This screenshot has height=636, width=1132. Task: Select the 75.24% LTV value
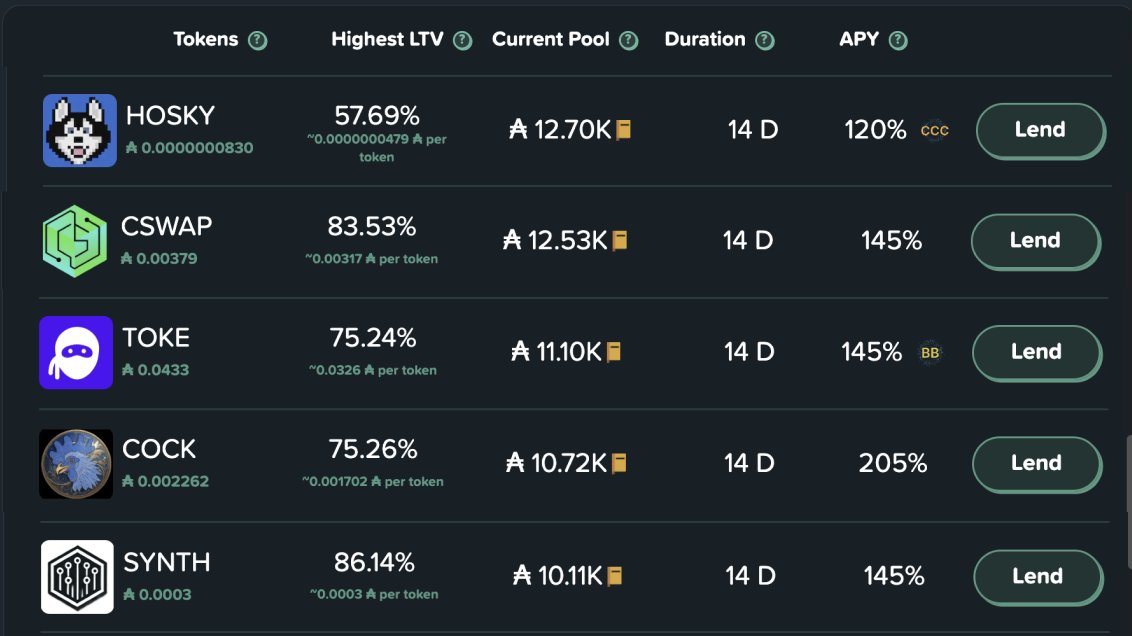click(x=373, y=337)
